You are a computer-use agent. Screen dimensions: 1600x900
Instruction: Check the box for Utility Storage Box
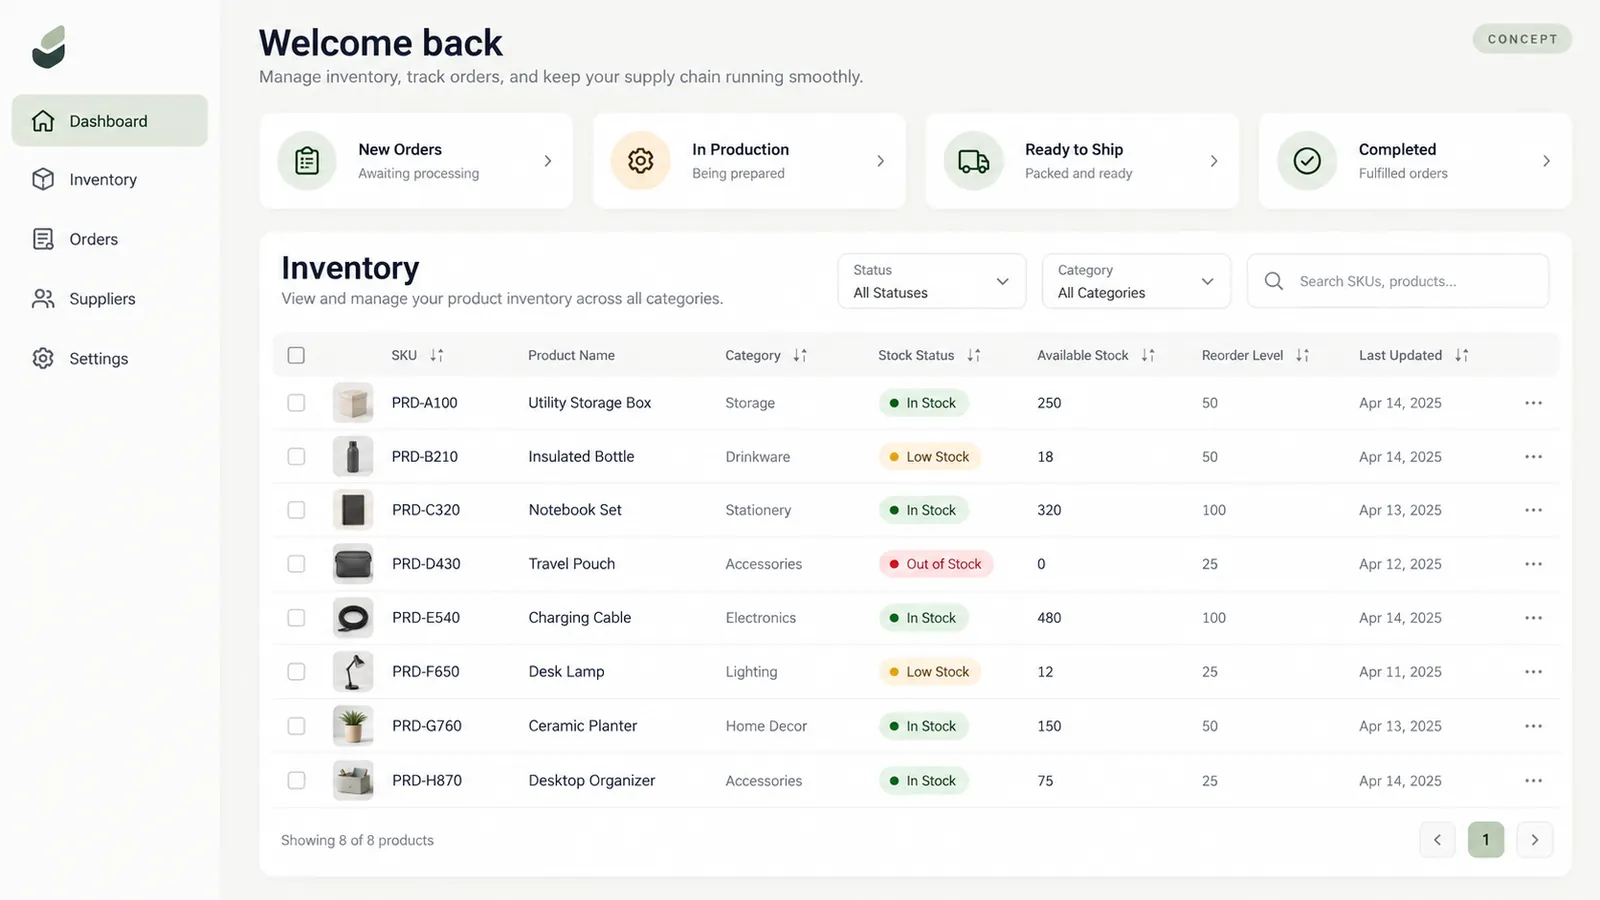tap(296, 403)
